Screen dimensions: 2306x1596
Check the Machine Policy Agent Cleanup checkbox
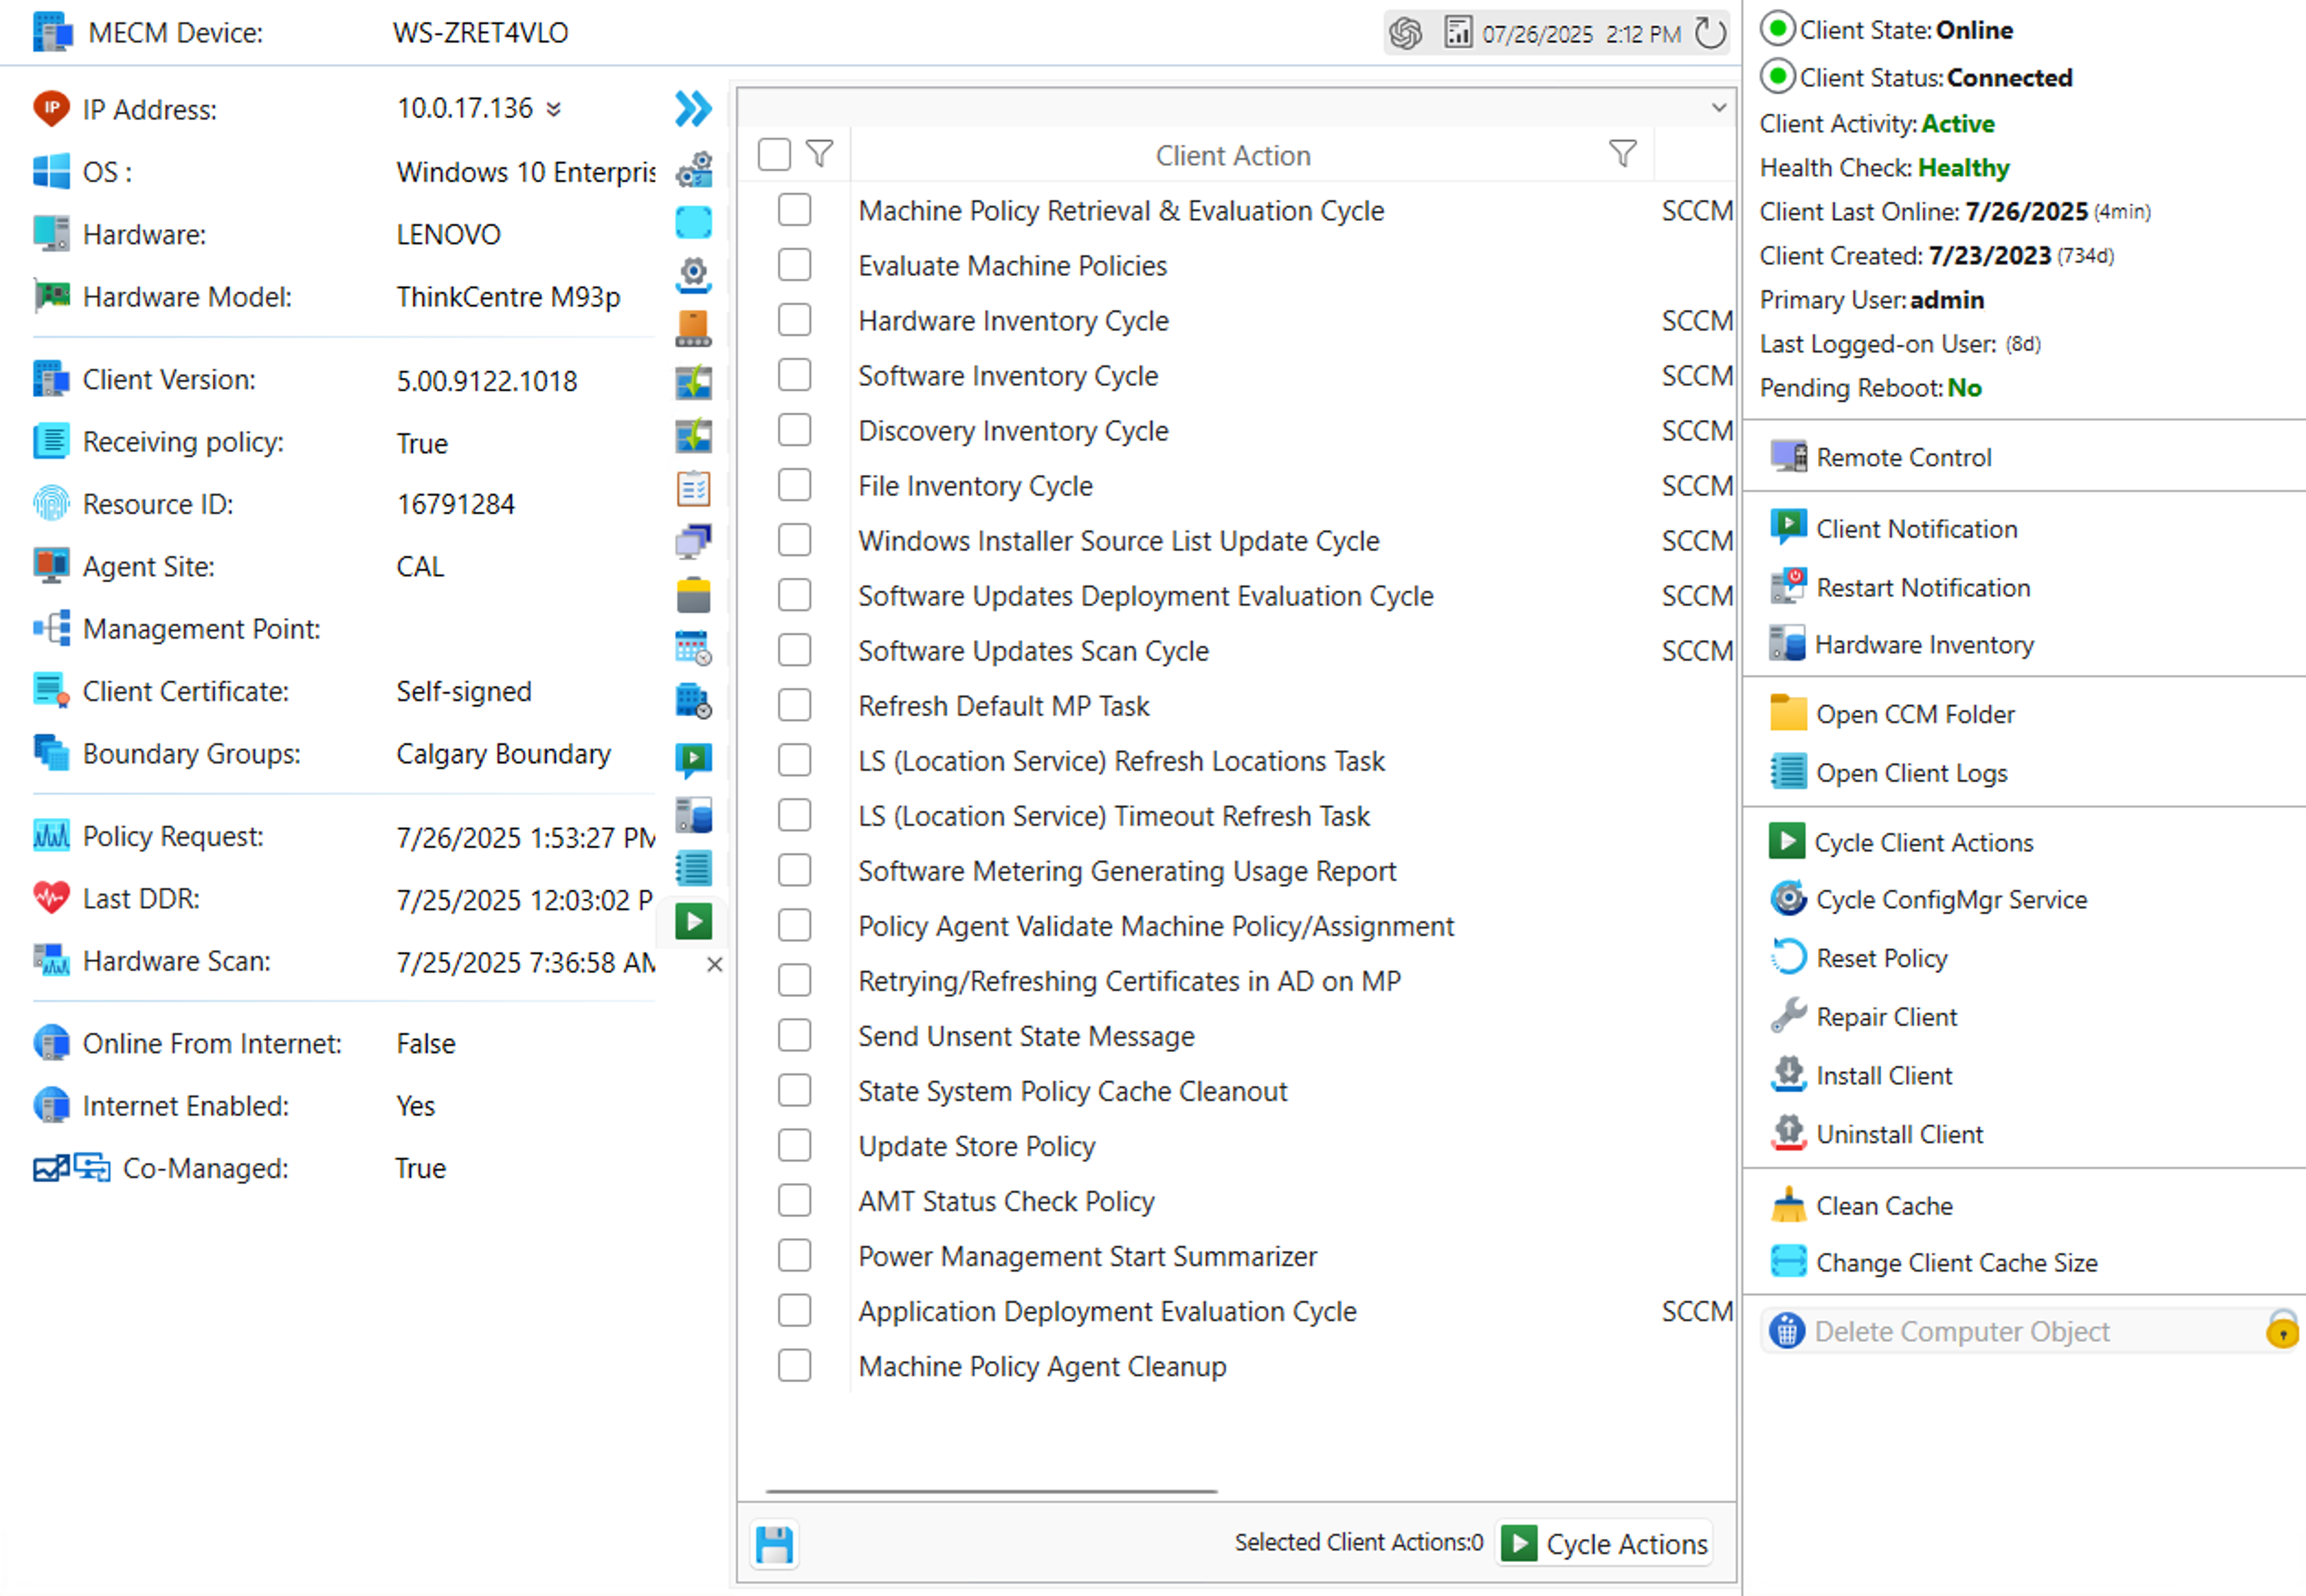794,1365
